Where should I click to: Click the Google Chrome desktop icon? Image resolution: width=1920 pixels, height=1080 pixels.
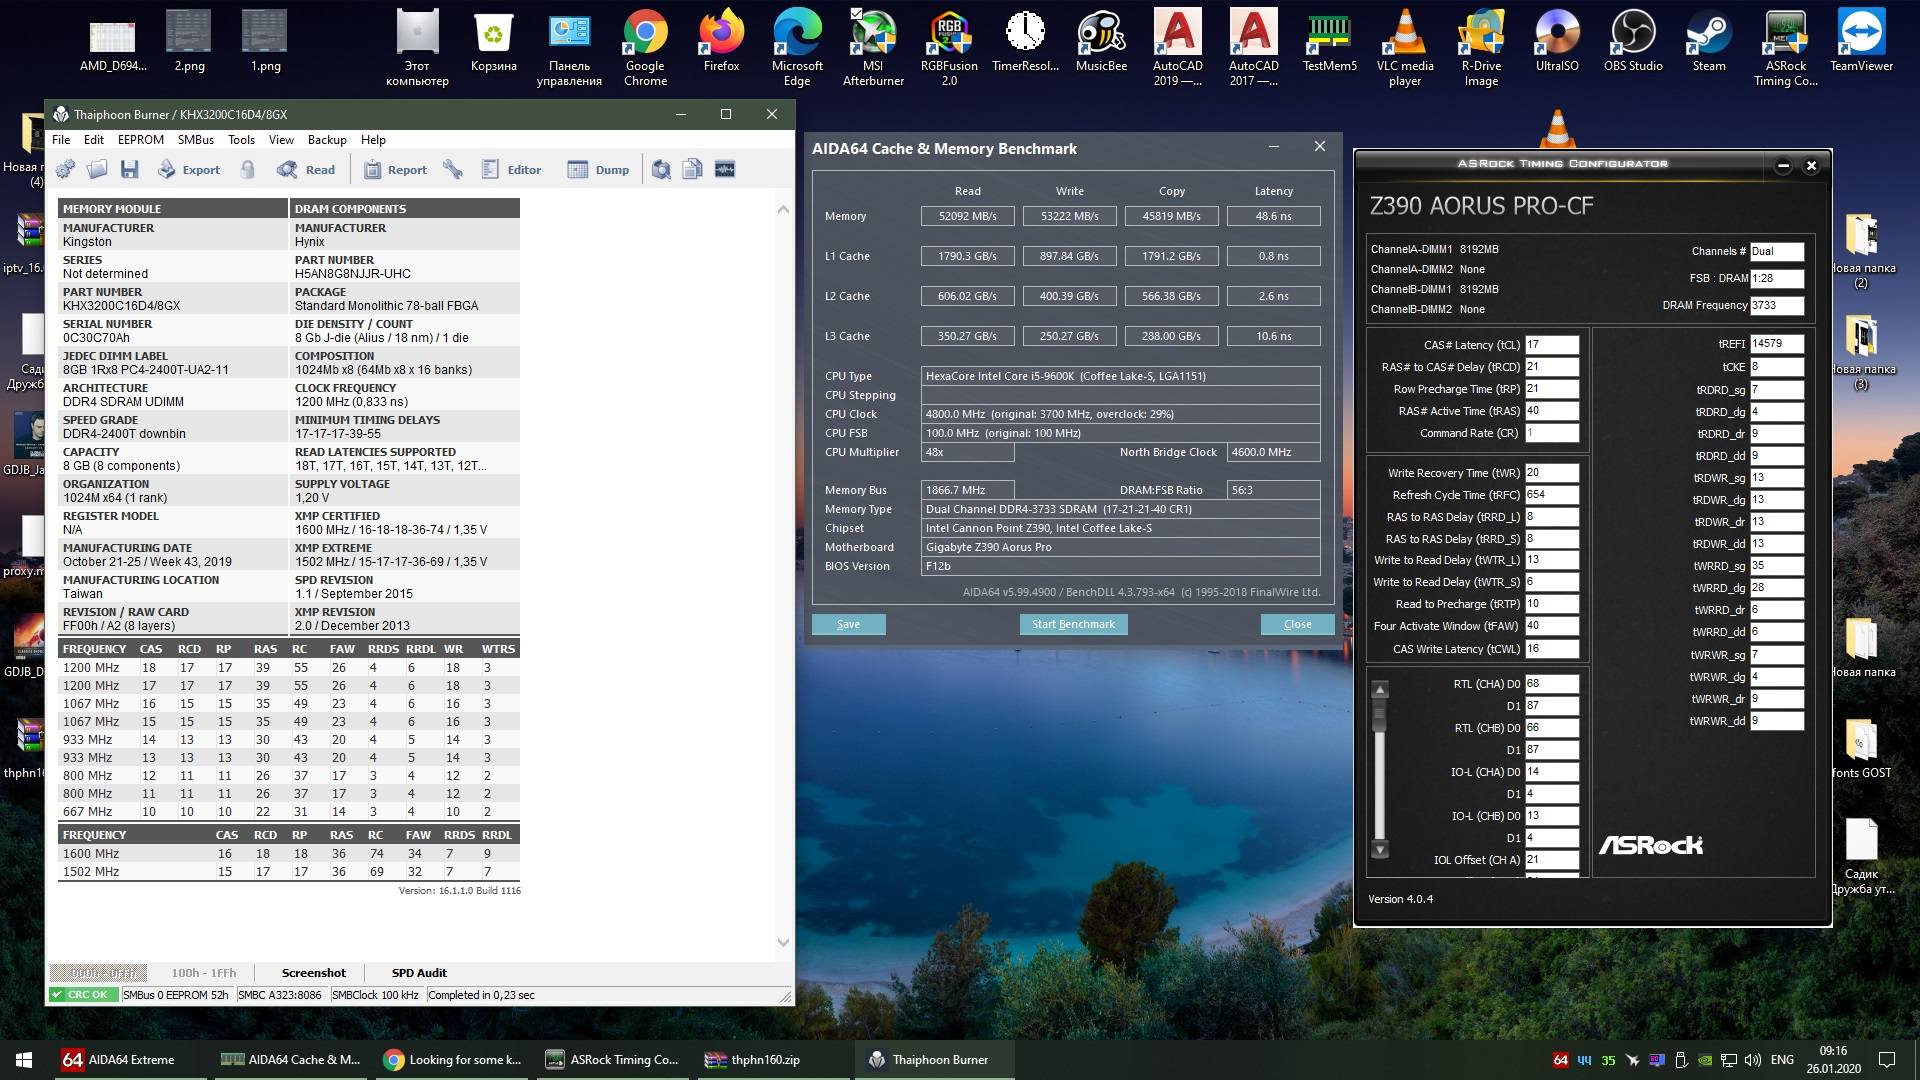(645, 48)
